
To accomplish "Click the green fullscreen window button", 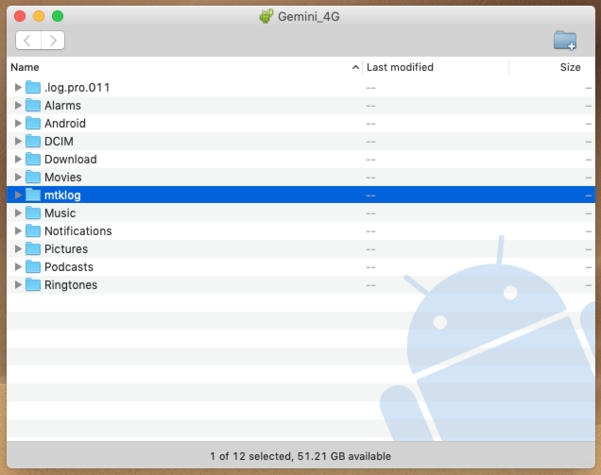I will point(58,16).
